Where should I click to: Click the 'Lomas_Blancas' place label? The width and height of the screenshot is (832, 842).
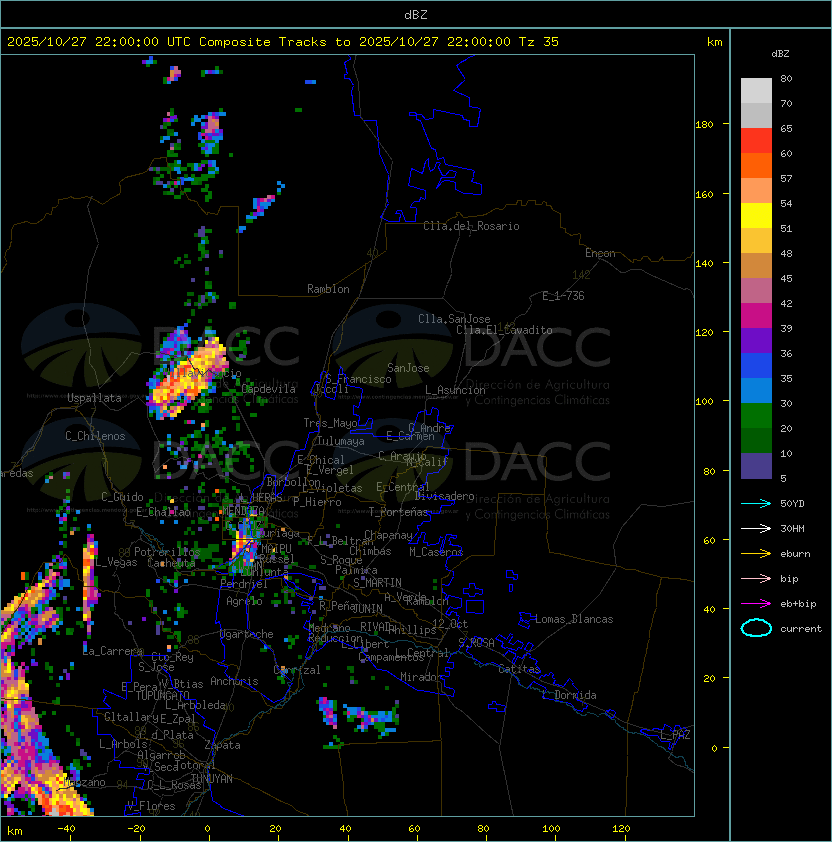coord(574,619)
